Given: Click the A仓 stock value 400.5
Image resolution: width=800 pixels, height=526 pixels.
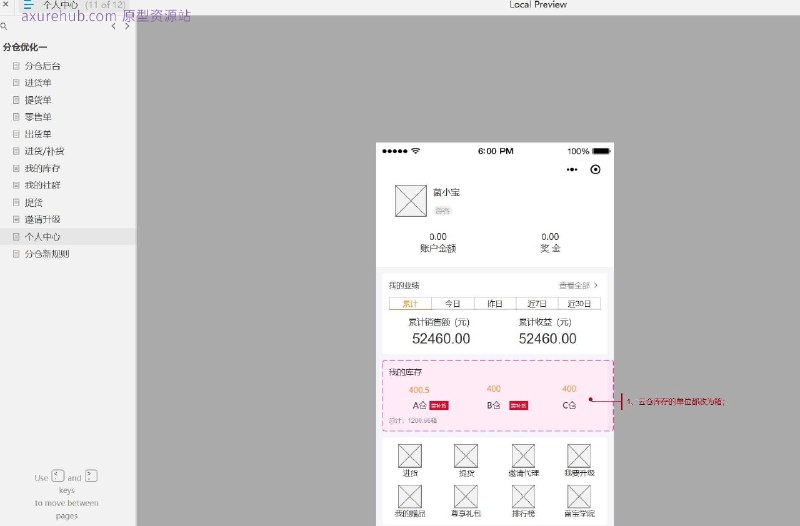Looking at the screenshot, I should point(419,390).
